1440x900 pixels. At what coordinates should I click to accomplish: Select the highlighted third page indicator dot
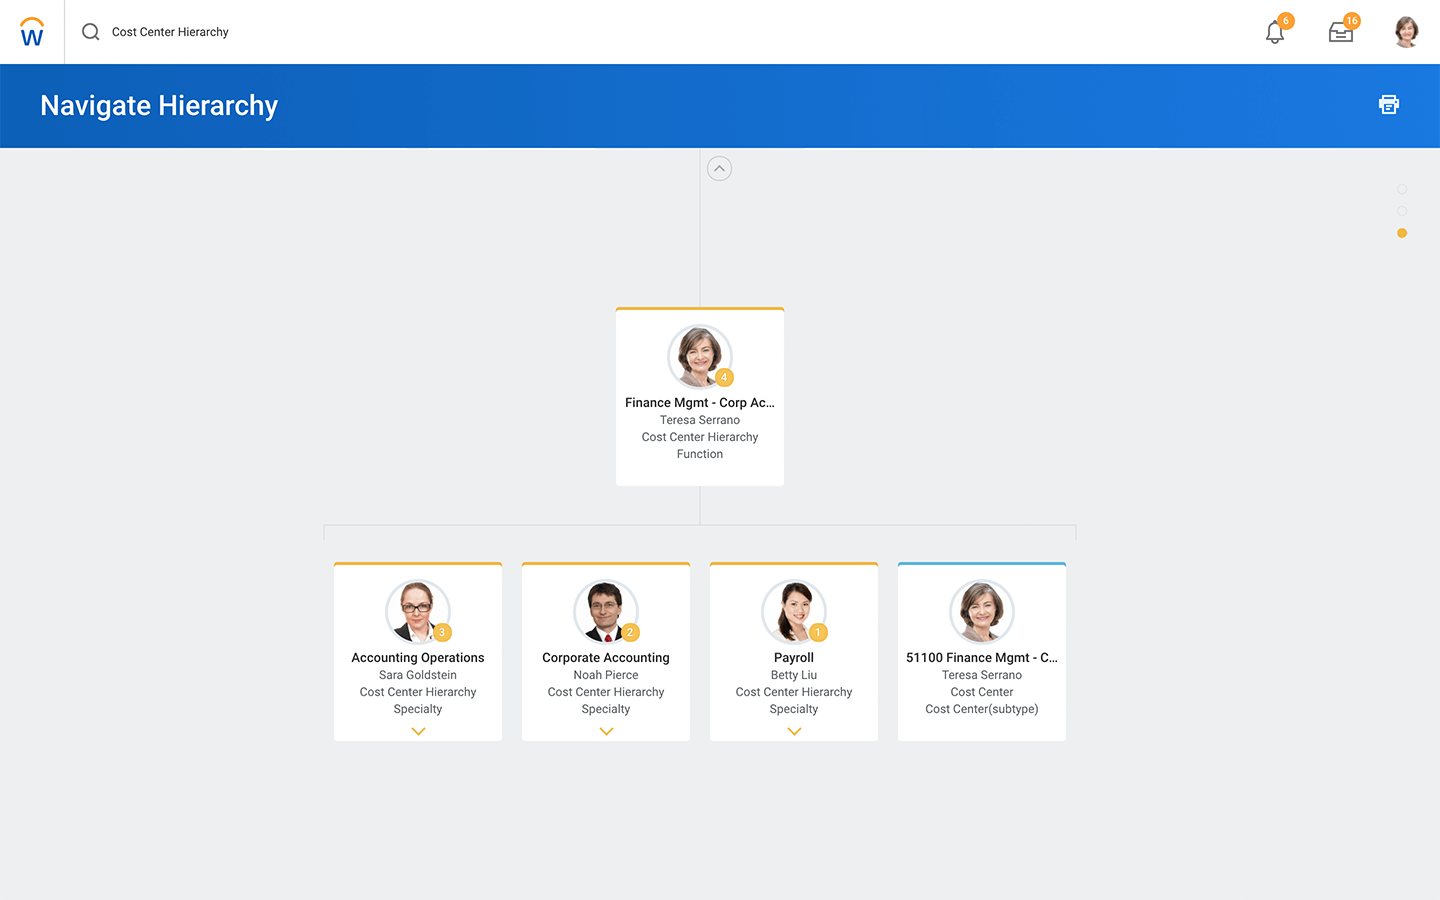point(1402,233)
